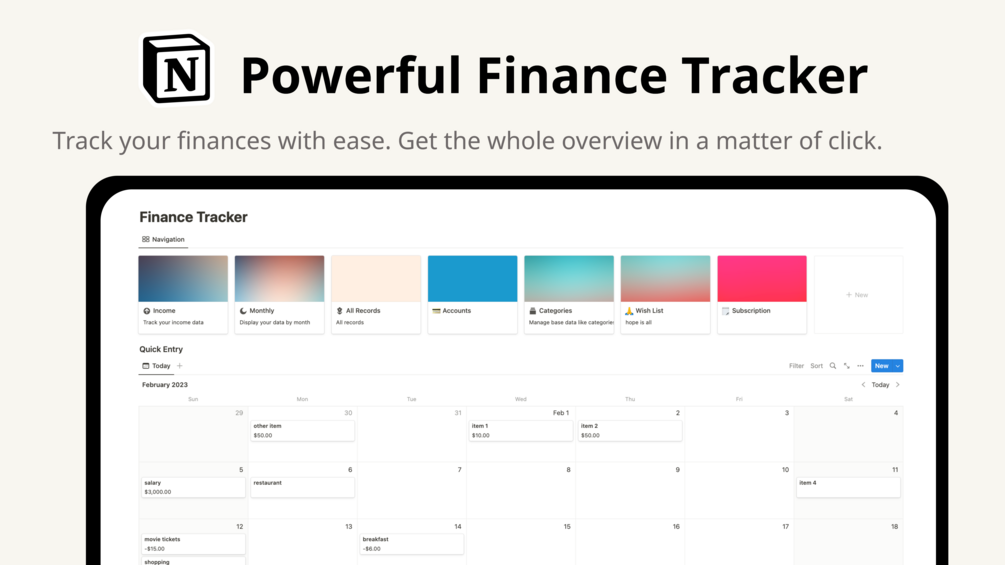The width and height of the screenshot is (1005, 565).
Task: Open the three-dots more options menu
Action: 860,366
